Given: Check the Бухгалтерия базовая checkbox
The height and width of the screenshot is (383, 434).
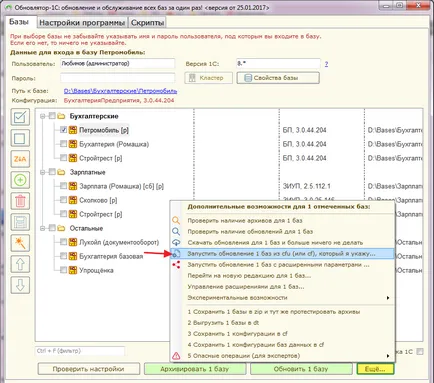Looking at the screenshot, I should (63, 256).
